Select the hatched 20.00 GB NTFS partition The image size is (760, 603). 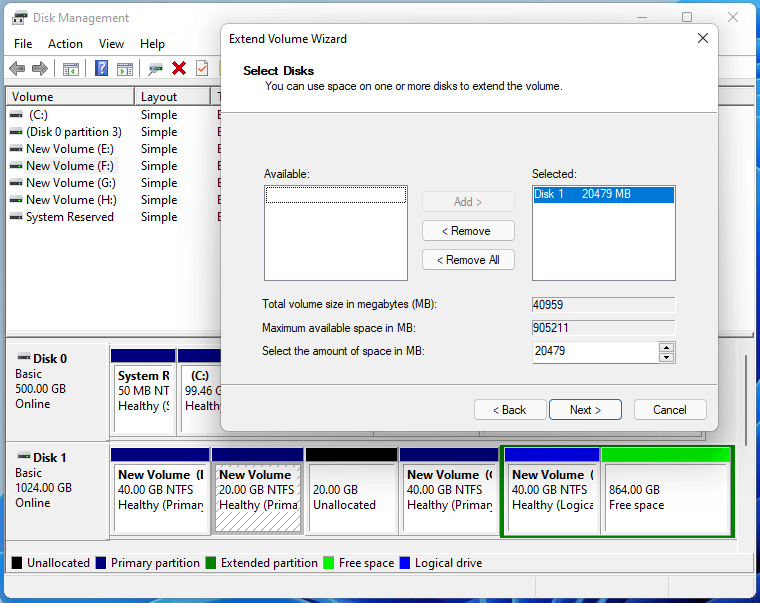coord(257,491)
